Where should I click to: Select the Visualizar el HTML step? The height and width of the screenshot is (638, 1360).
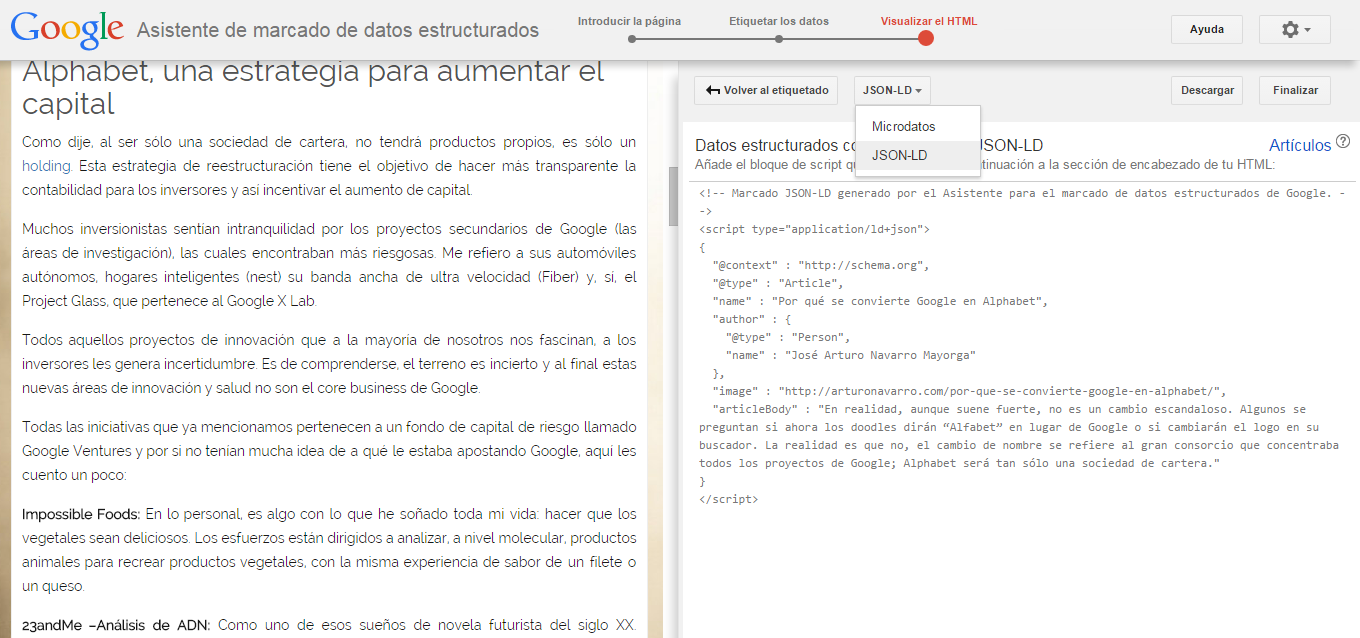tap(929, 21)
